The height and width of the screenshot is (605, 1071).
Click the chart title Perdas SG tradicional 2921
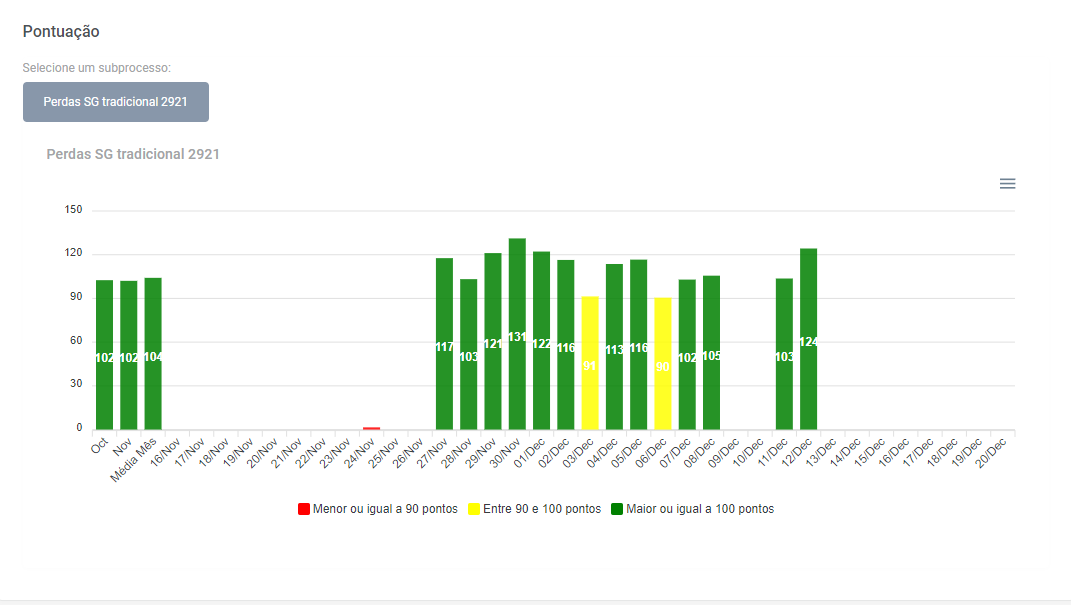click(133, 154)
